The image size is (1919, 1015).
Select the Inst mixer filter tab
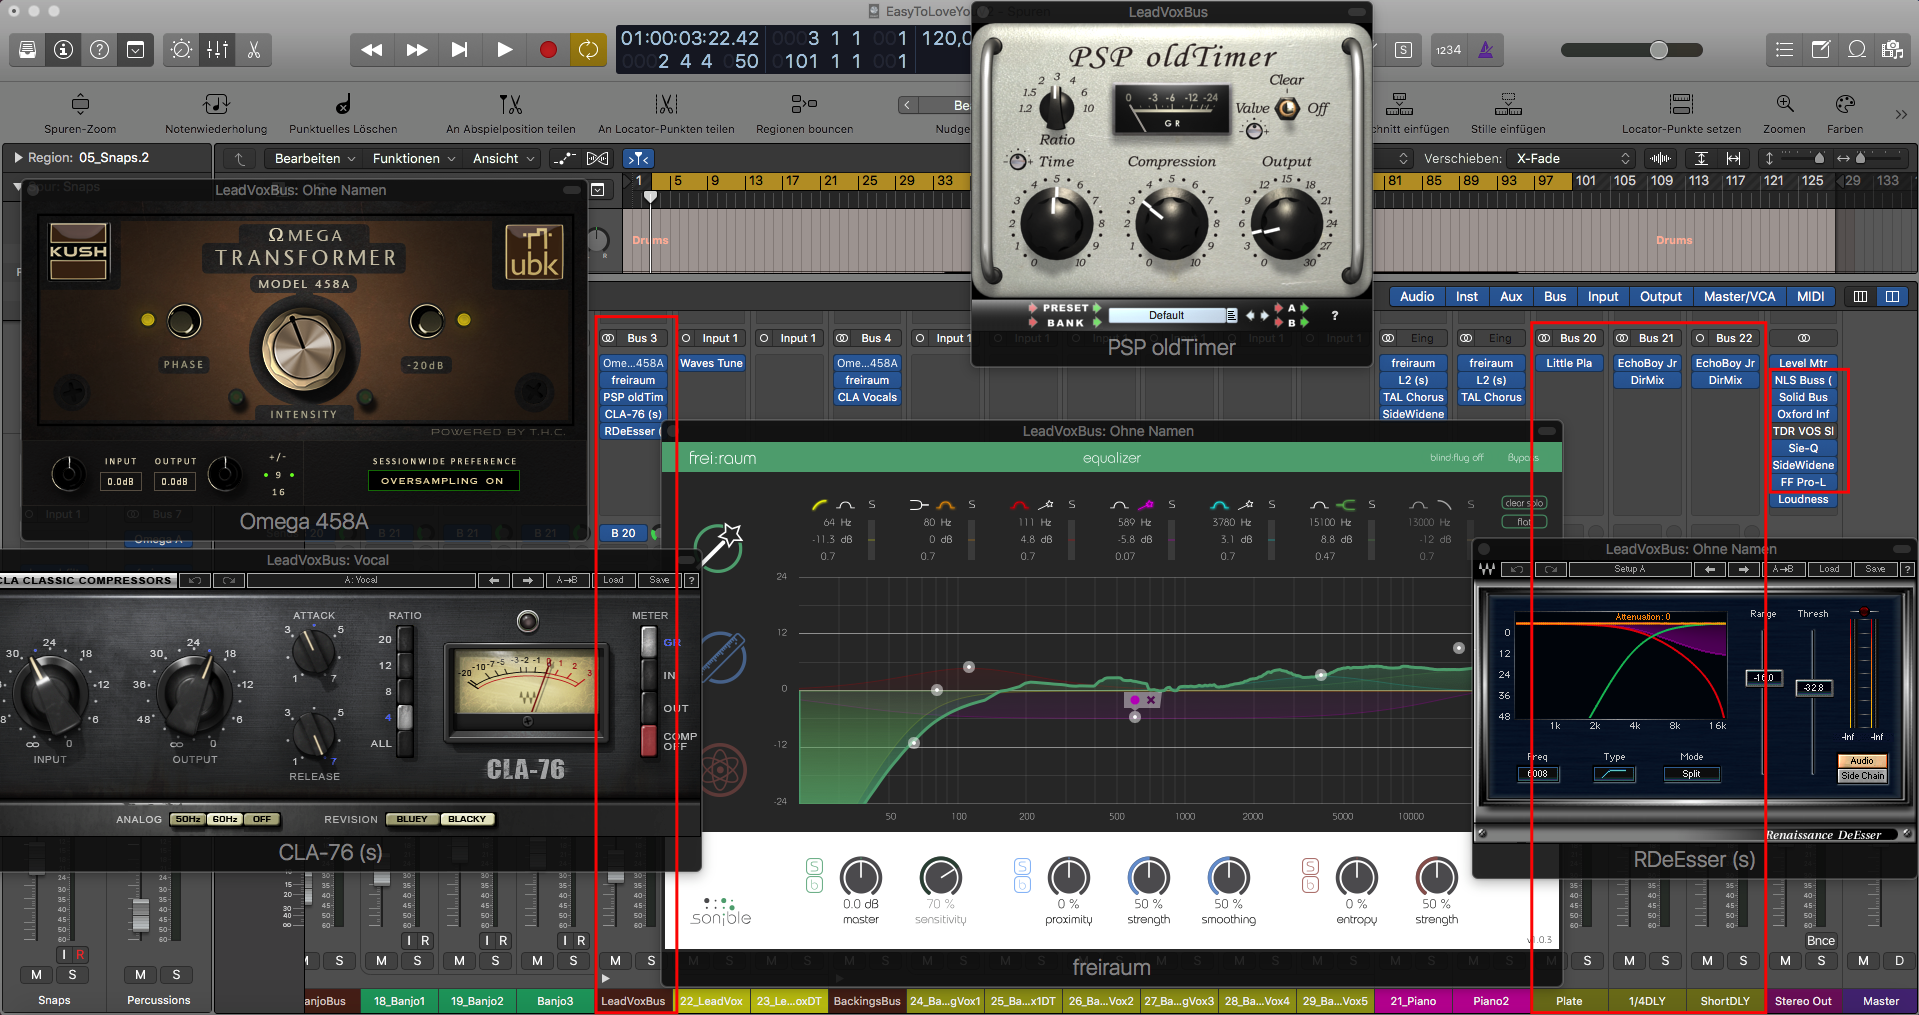coord(1466,297)
